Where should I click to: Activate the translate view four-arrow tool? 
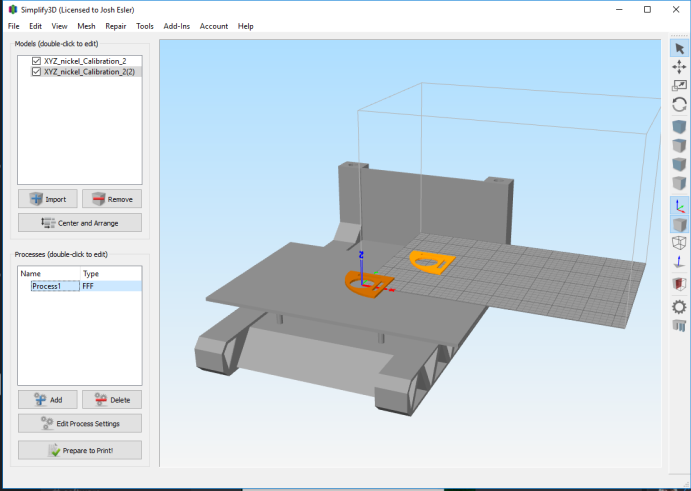tap(679, 67)
